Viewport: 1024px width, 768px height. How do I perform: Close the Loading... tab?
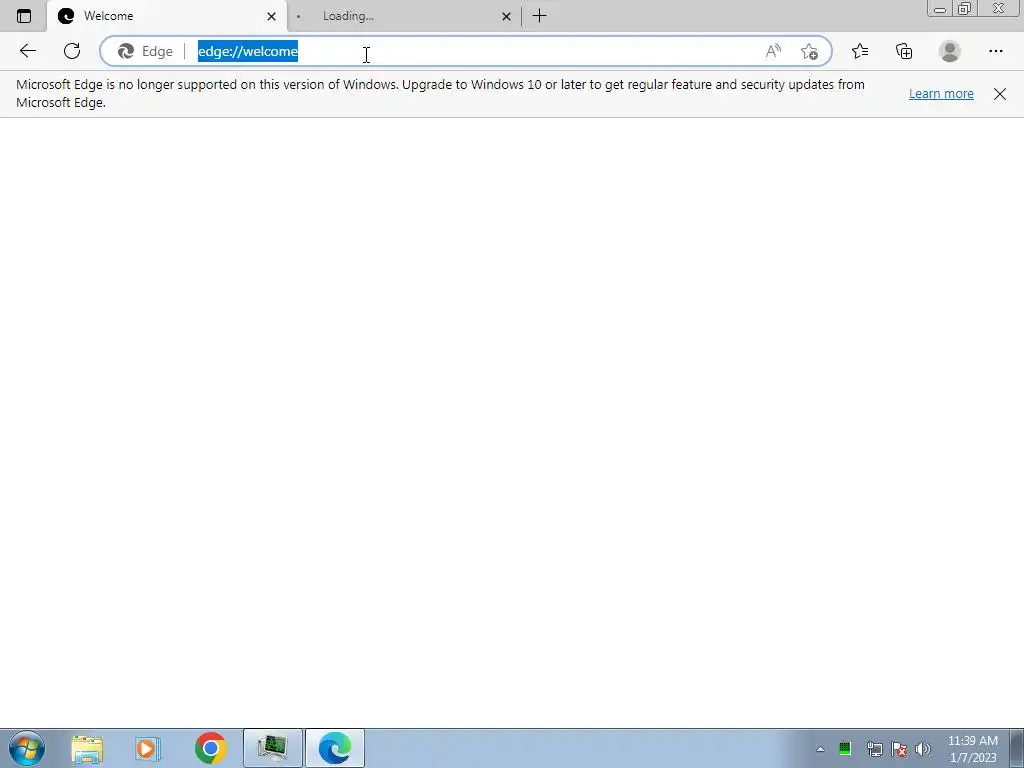point(506,16)
